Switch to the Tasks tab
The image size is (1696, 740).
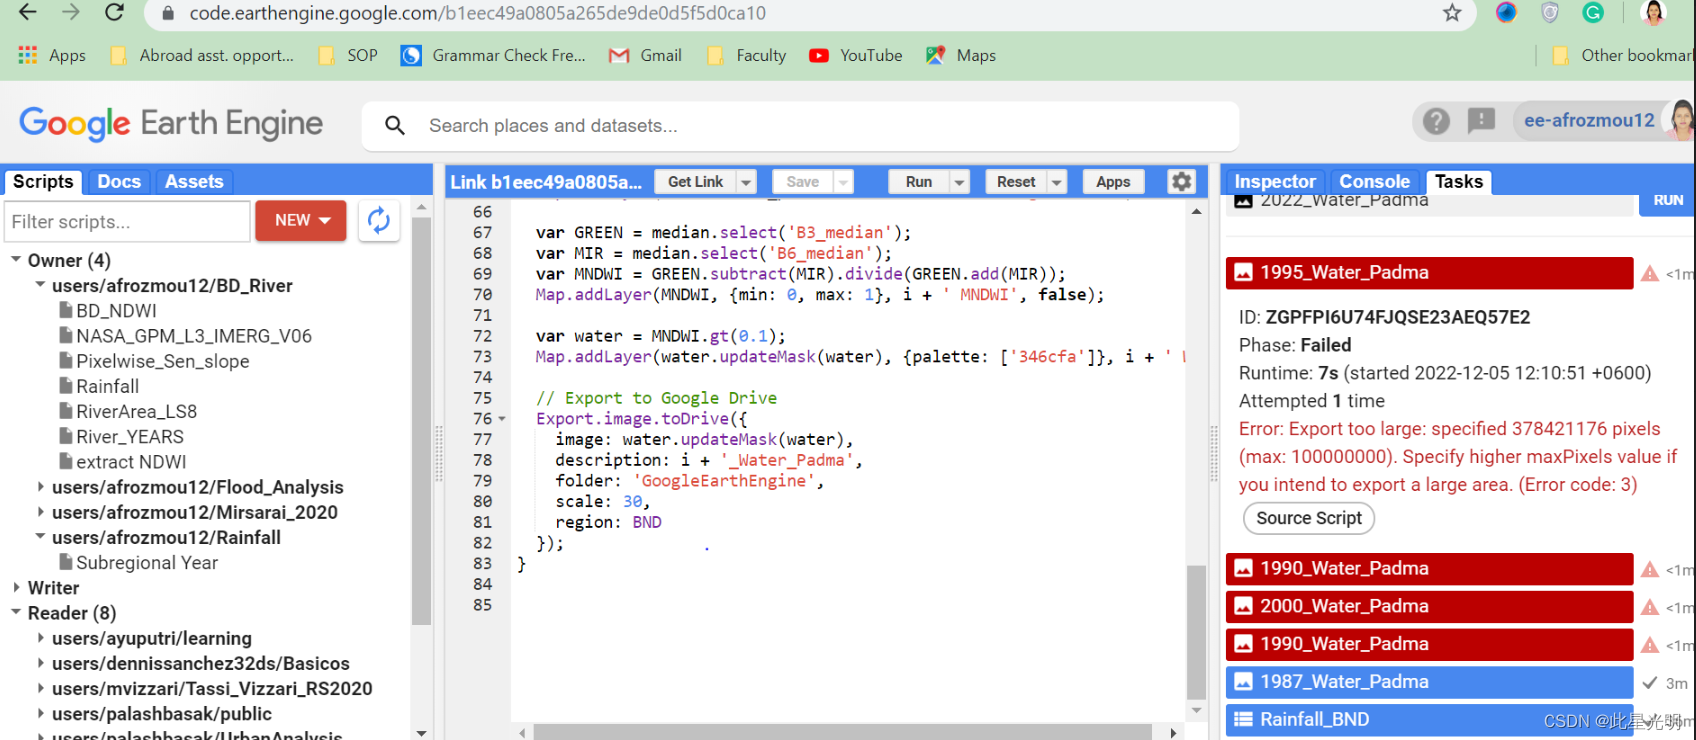coord(1459,182)
